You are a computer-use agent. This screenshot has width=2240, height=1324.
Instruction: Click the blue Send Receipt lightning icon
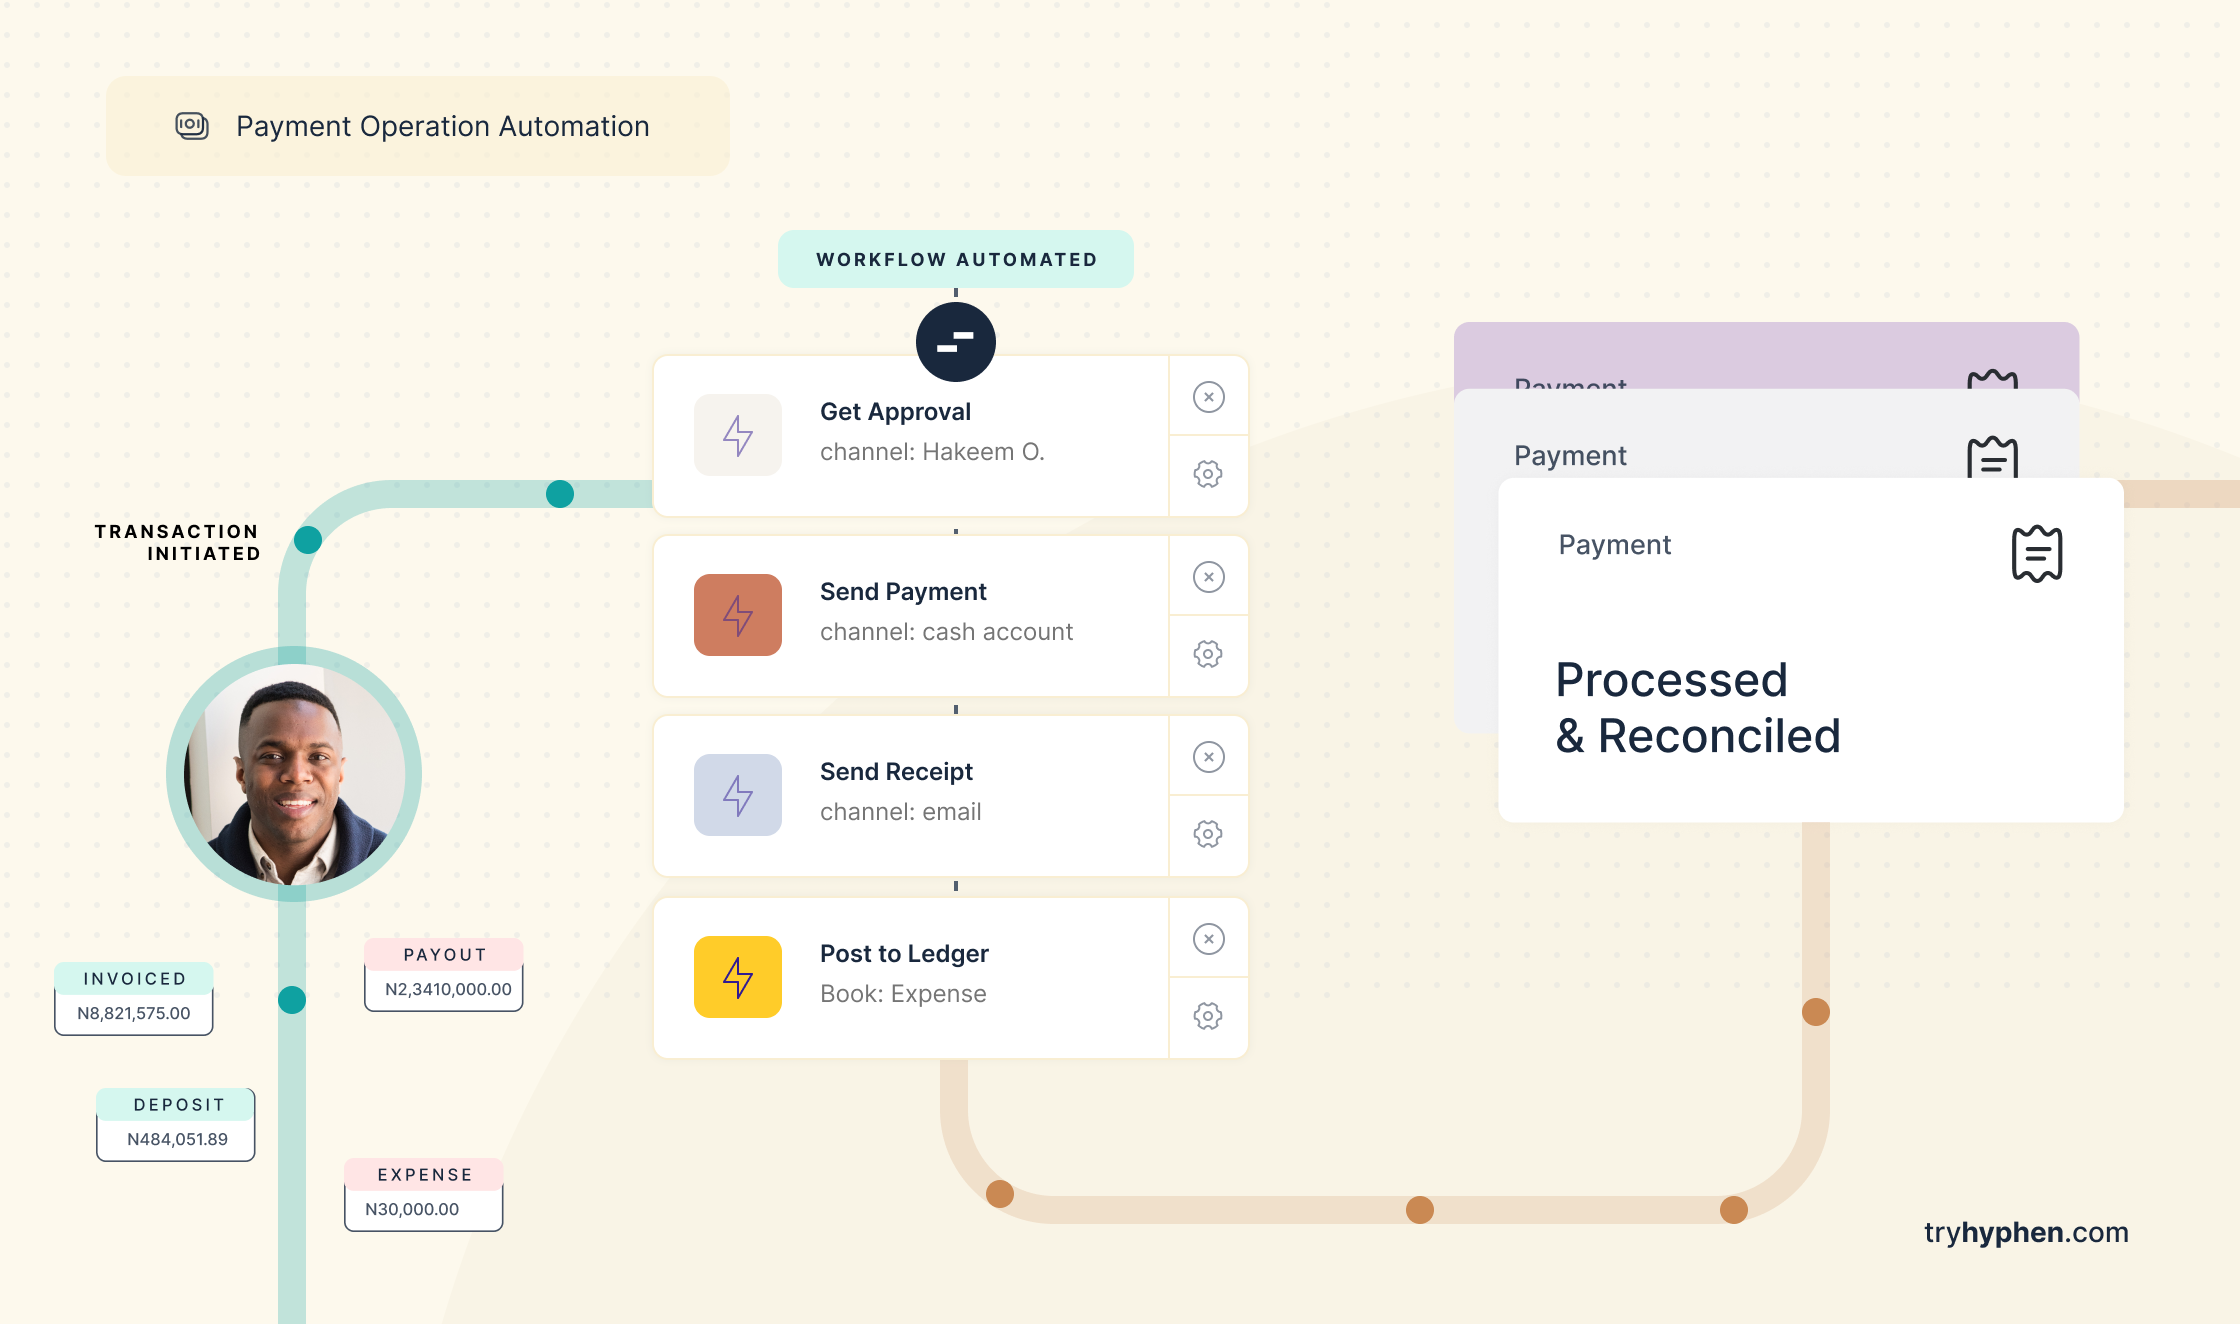(x=738, y=795)
